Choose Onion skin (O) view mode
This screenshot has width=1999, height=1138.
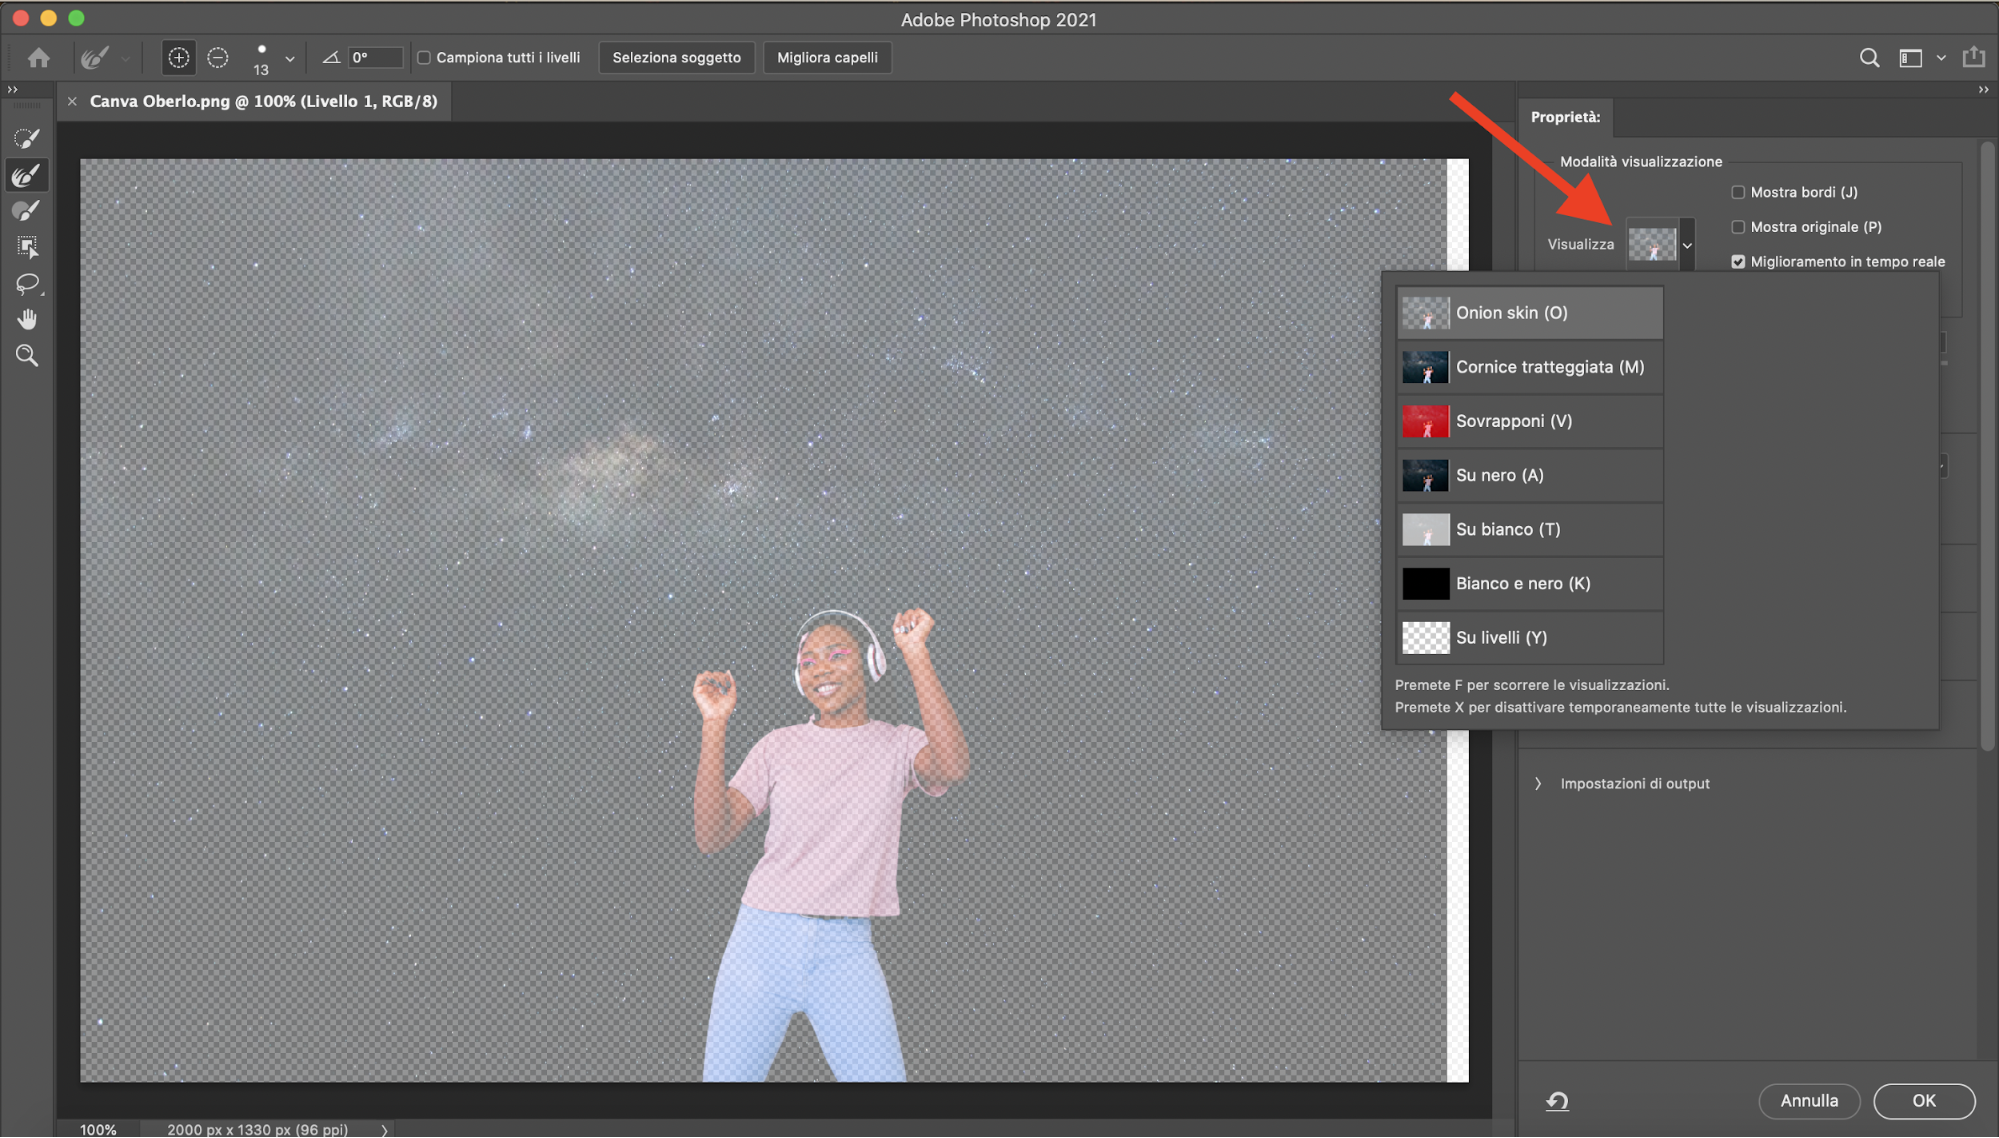pos(1529,313)
